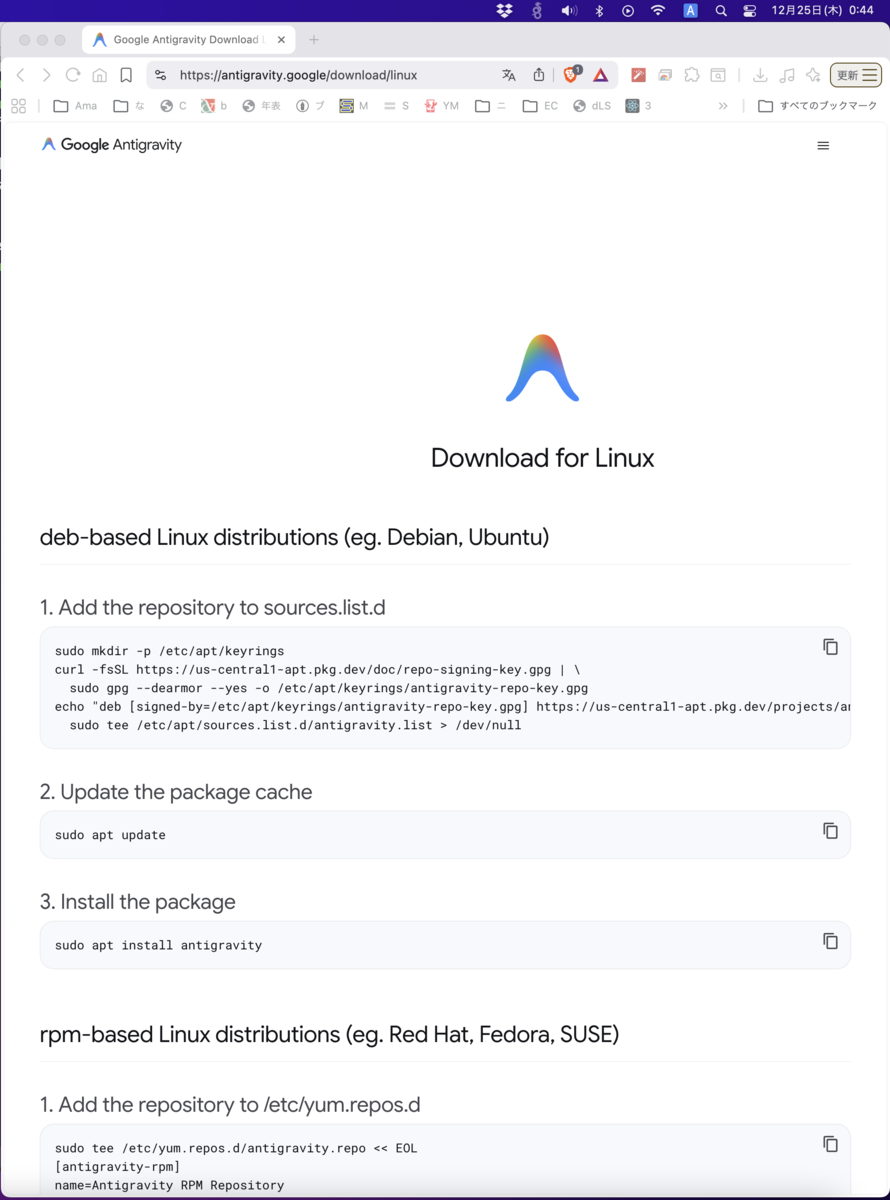Click the '1. Add the repository to sources.list.d' heading
890x1200 pixels.
pyautogui.click(x=212, y=608)
